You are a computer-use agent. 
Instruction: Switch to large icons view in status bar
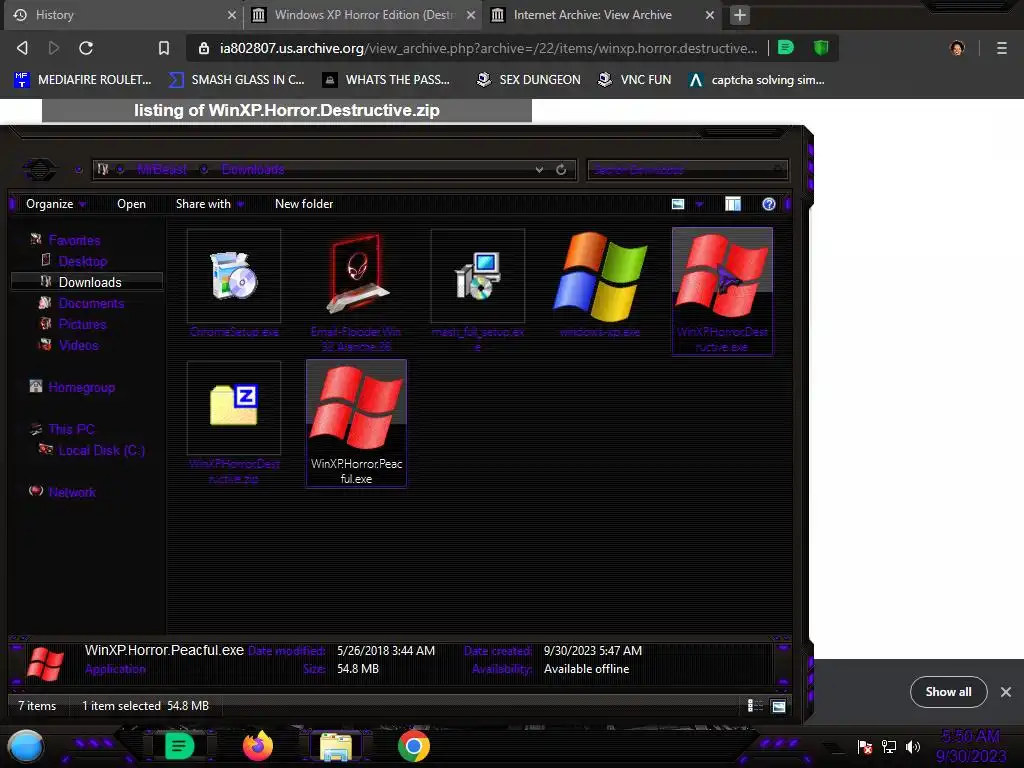point(778,705)
